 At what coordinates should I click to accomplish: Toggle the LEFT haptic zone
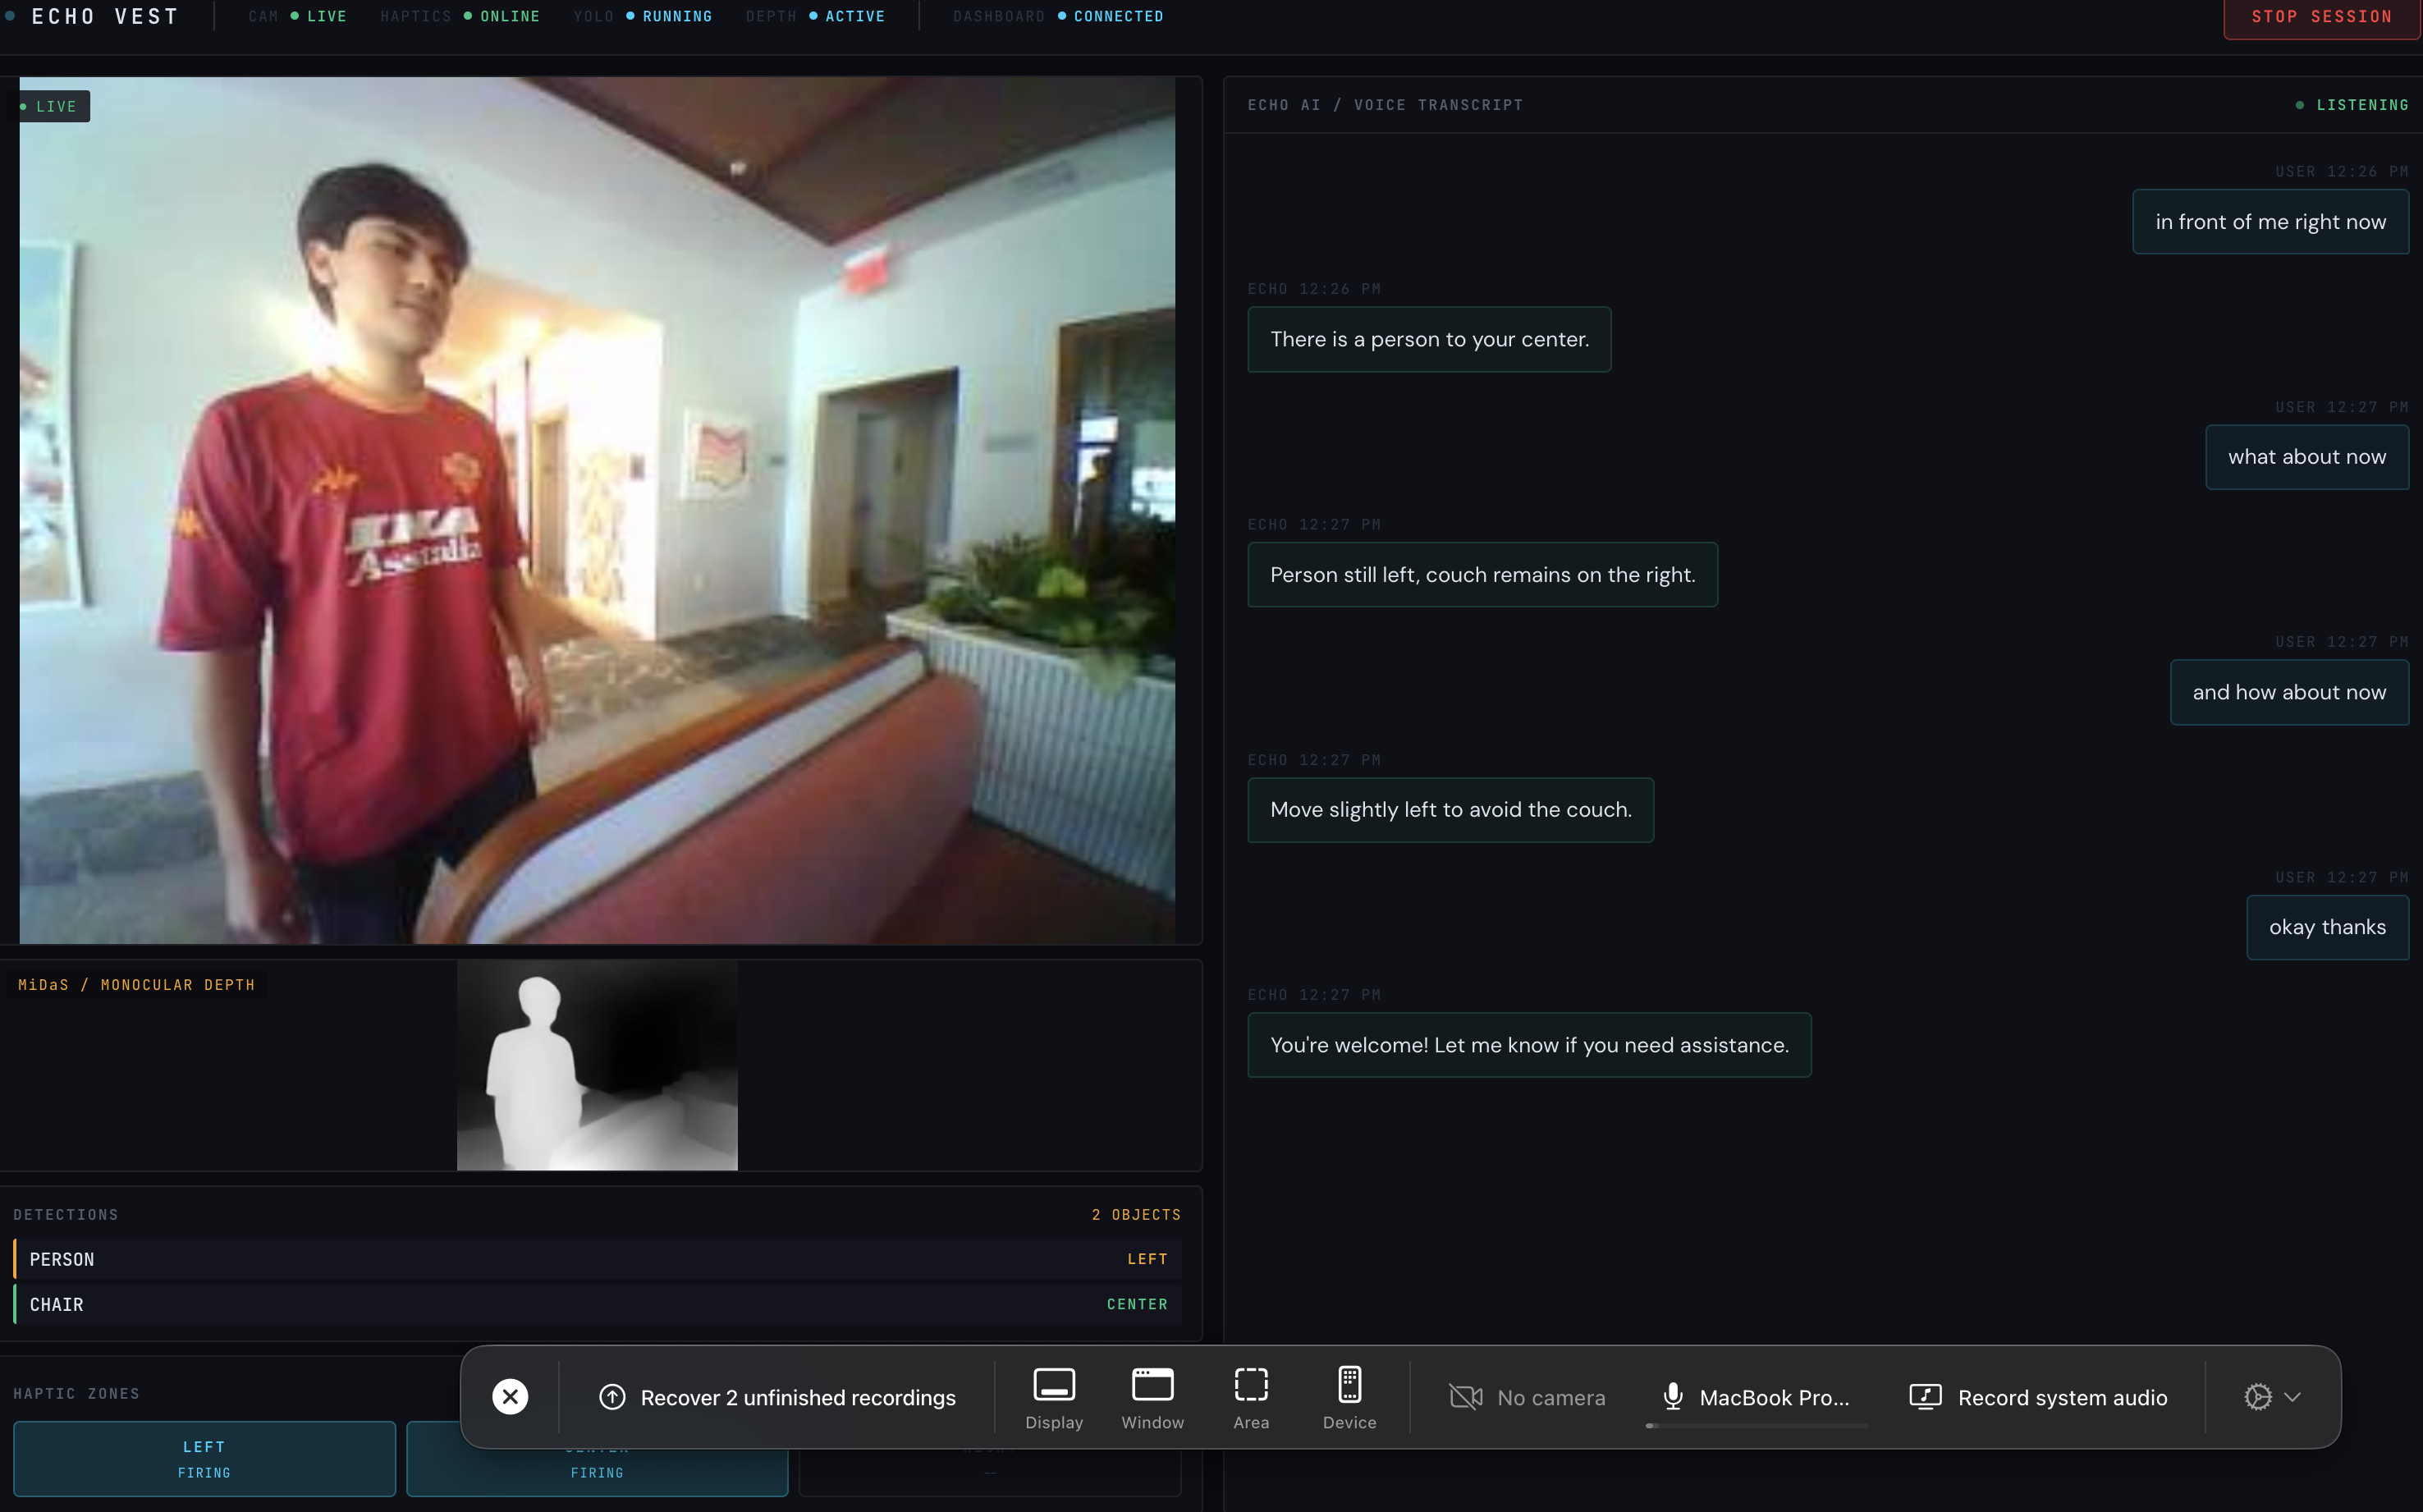pos(204,1459)
